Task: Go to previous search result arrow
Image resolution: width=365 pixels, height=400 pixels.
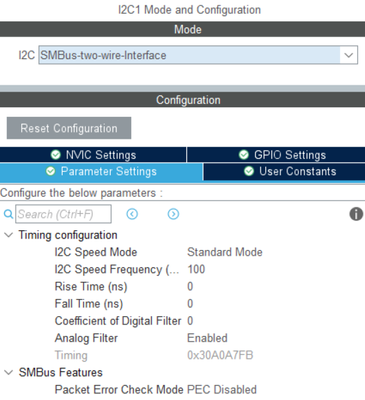Action: [132, 214]
